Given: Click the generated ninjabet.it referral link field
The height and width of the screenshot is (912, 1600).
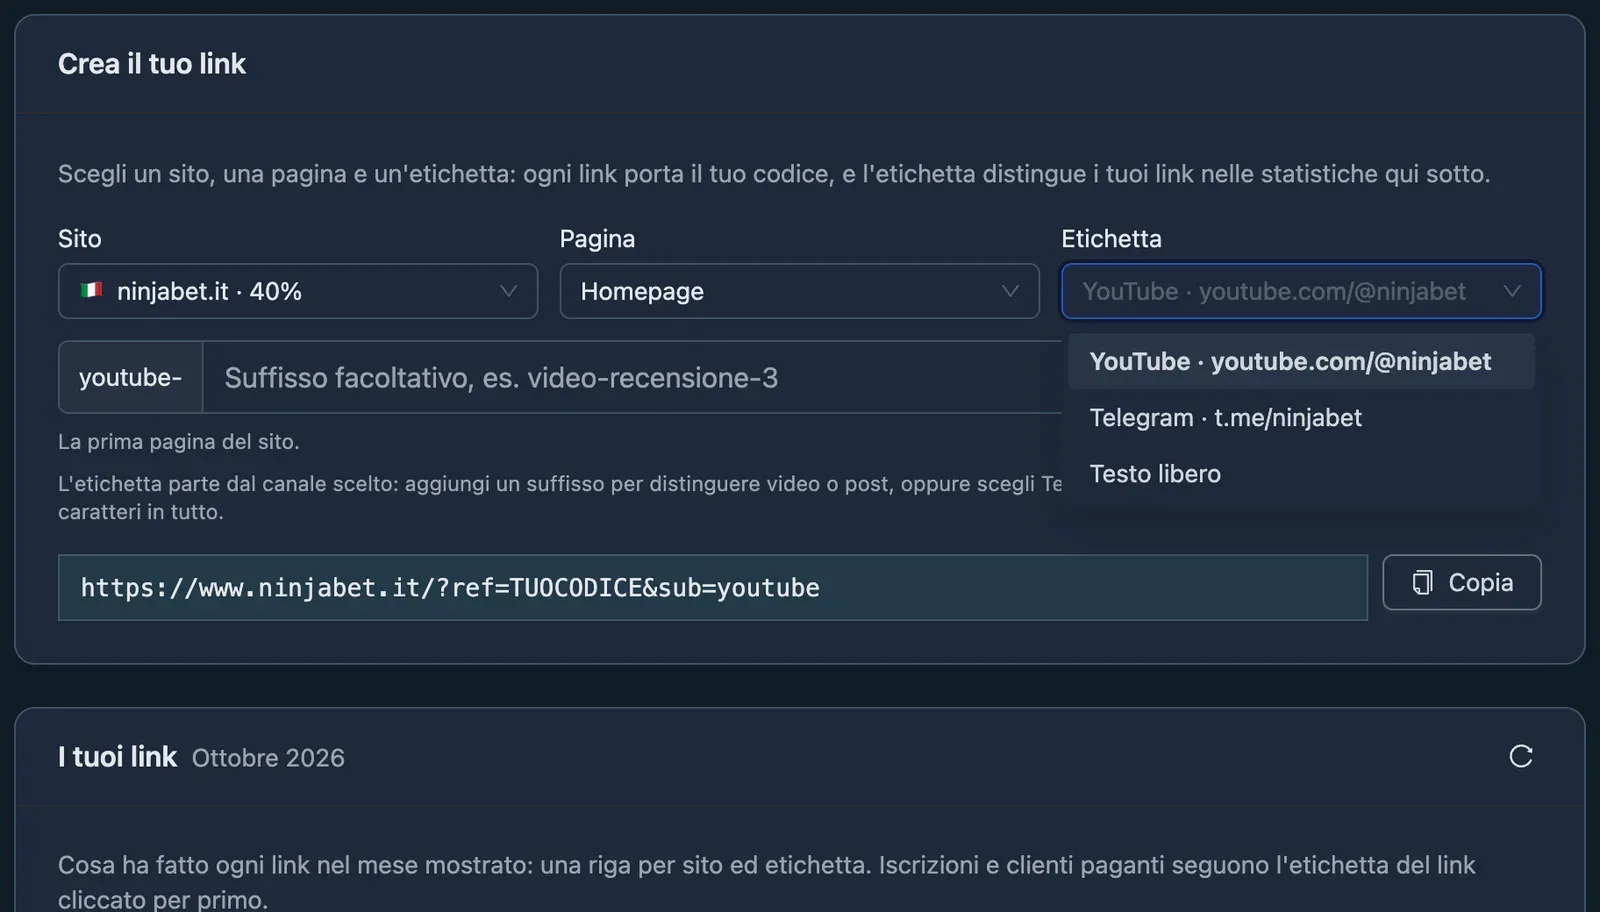Looking at the screenshot, I should click(x=713, y=588).
